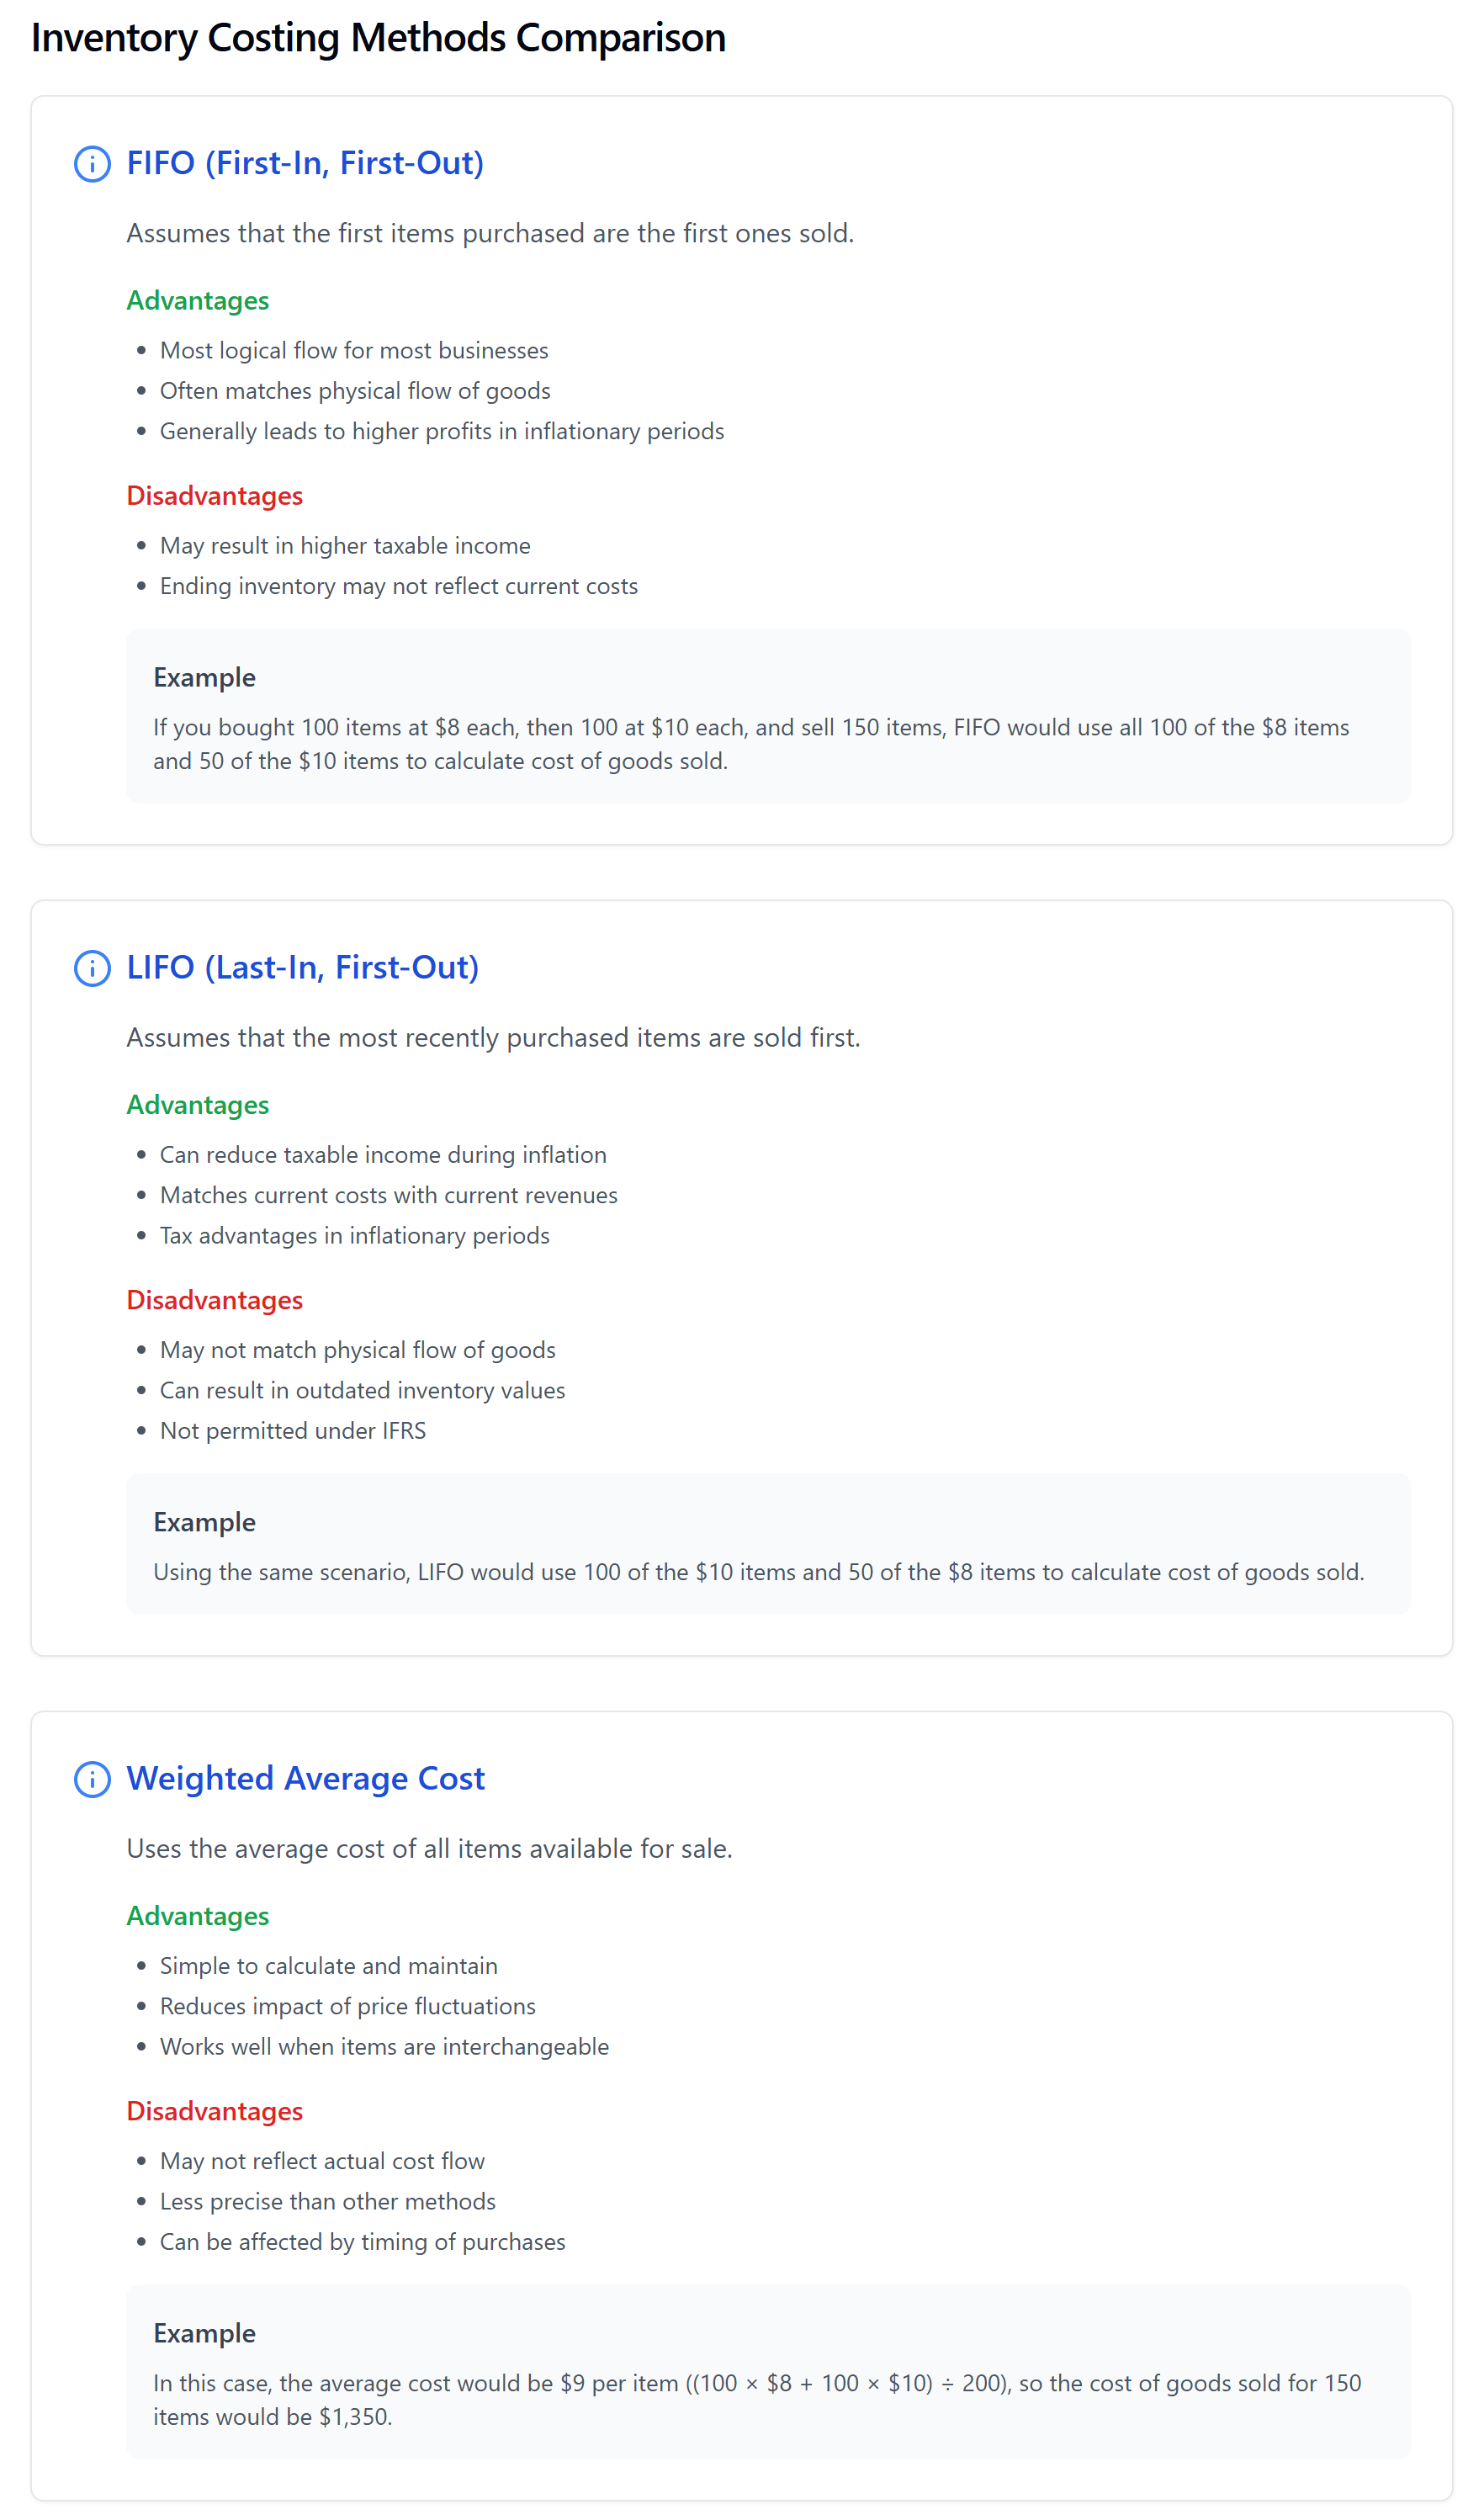This screenshot has width=1484, height=2520.
Task: Click the Inventory Costing Methods Comparison title
Action: click(x=378, y=38)
